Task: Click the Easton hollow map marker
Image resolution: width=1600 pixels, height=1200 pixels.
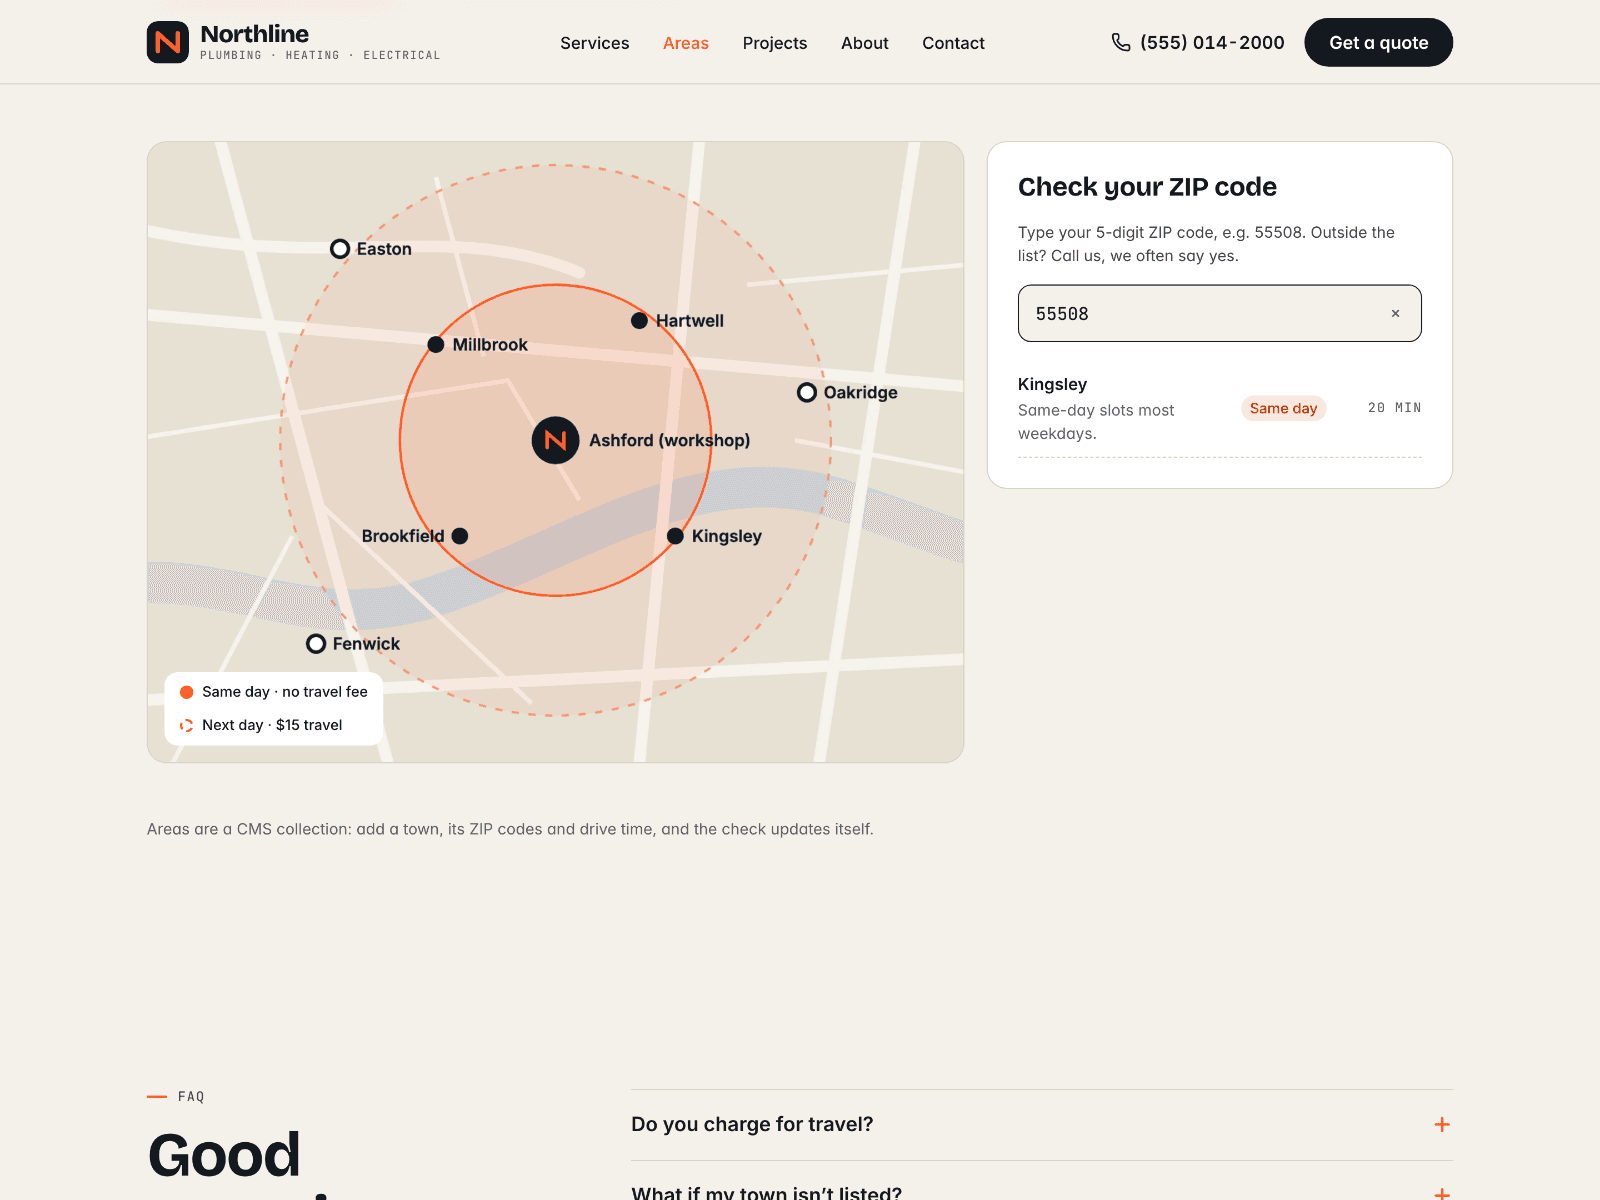Action: (x=340, y=248)
